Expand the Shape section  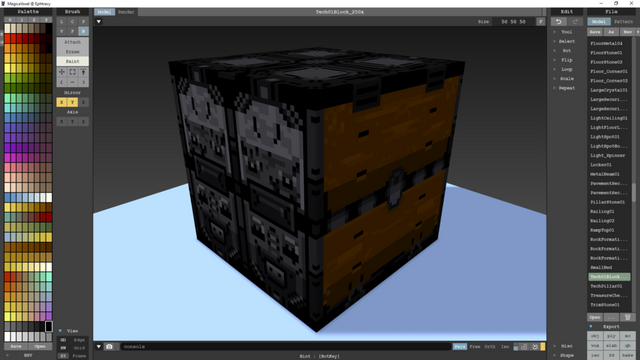tap(567, 355)
